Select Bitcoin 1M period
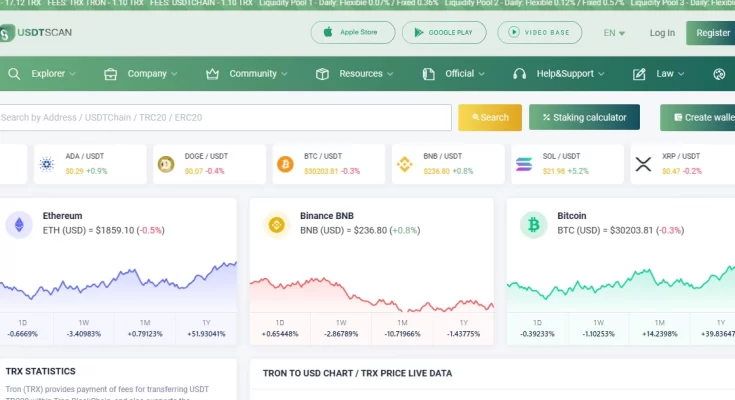The width and height of the screenshot is (735, 400). pyautogui.click(x=660, y=328)
